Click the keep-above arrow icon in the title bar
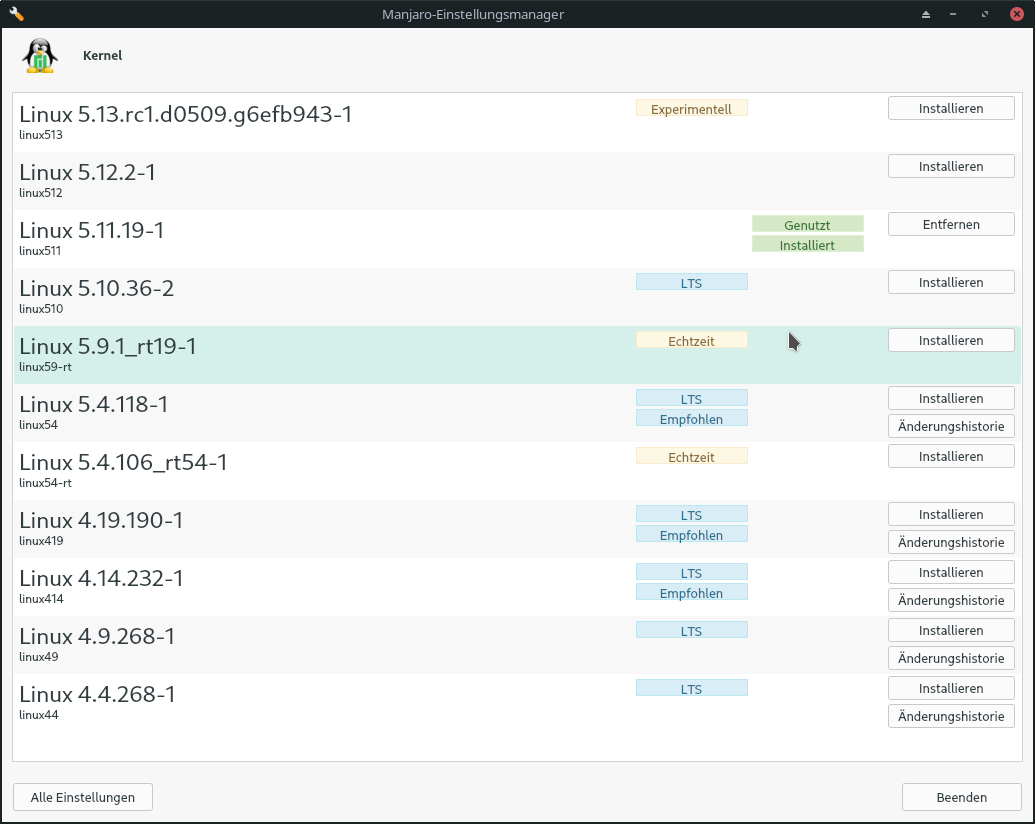The height and width of the screenshot is (824, 1035). tap(925, 14)
